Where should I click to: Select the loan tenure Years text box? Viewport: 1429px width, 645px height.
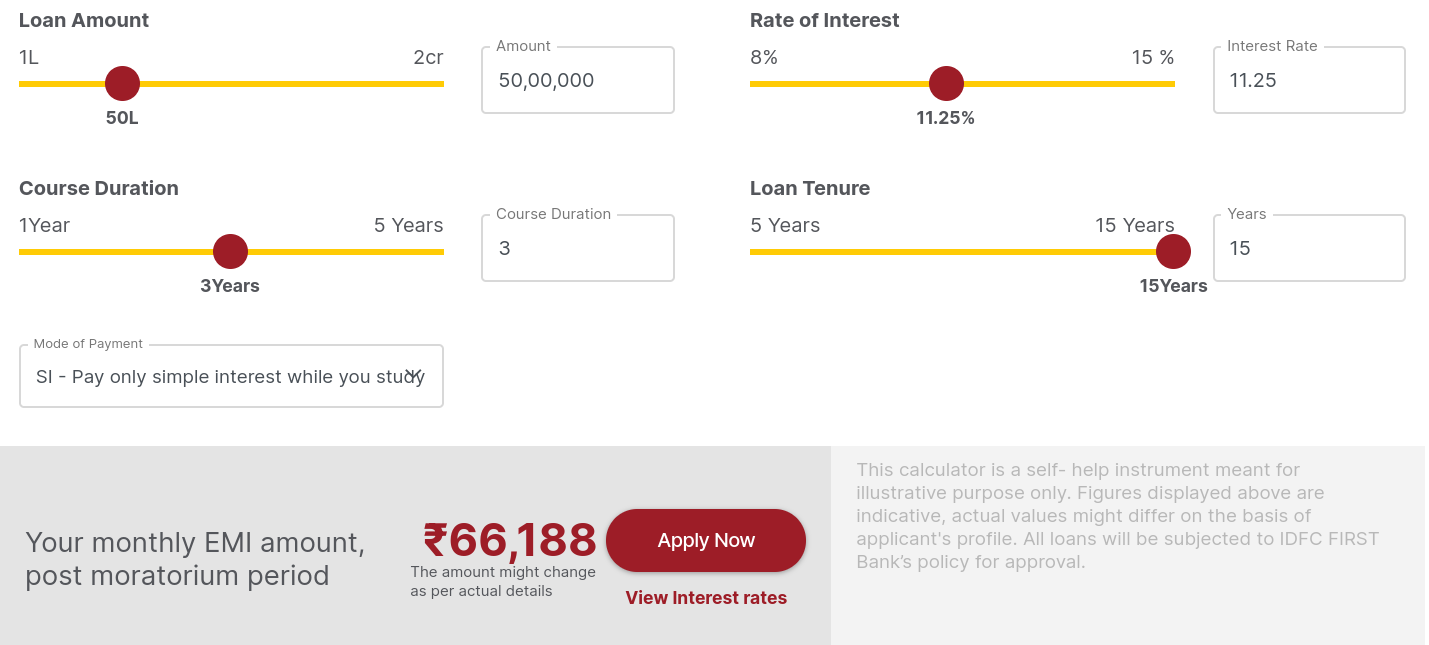(1309, 248)
